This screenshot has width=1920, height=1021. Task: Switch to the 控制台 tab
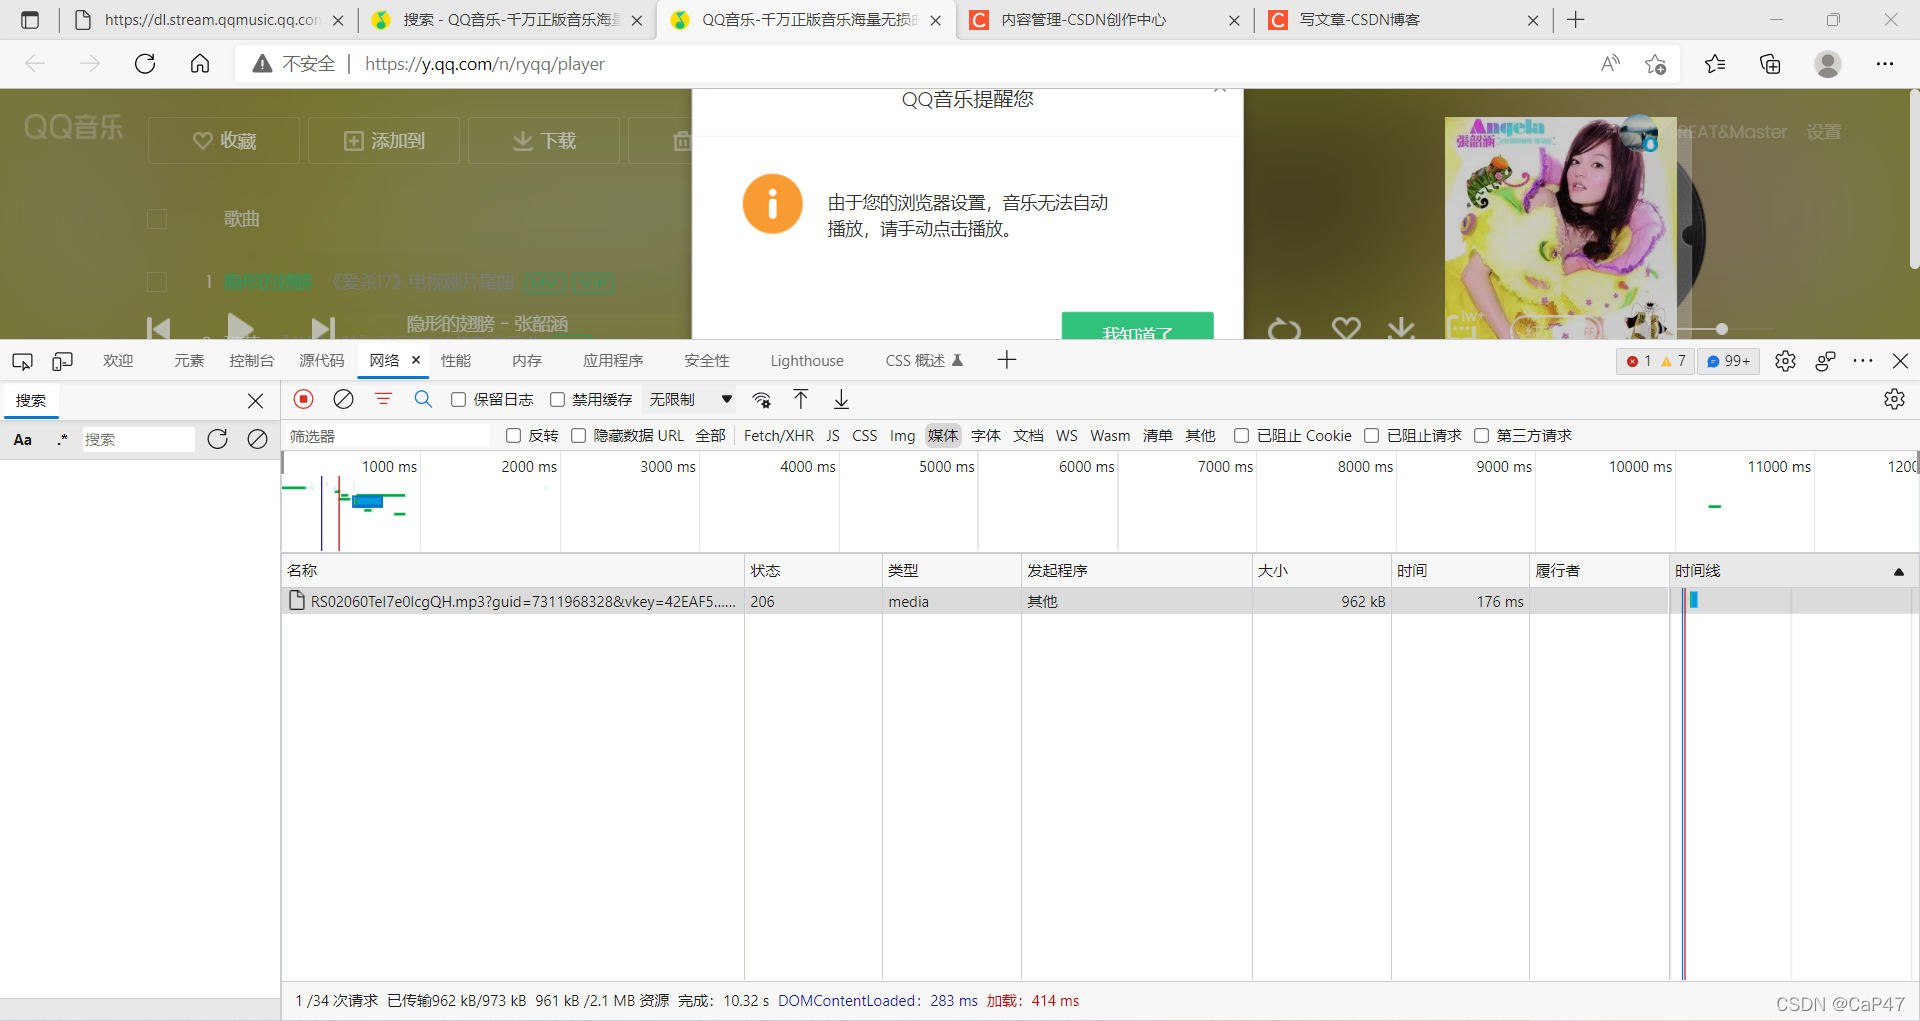[x=251, y=361]
